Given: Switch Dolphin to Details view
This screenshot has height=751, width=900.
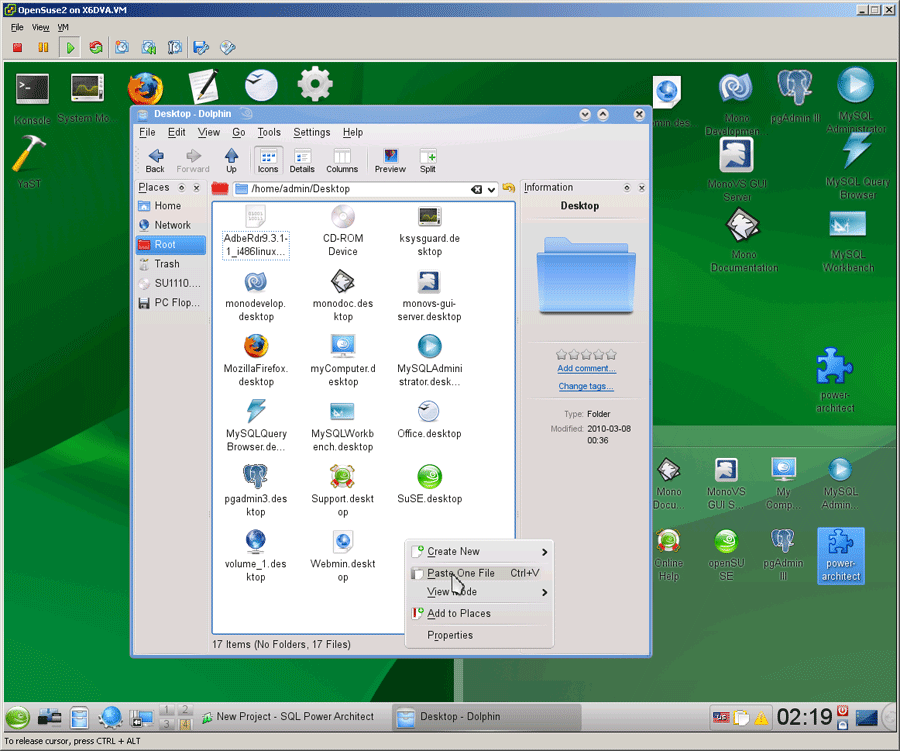Looking at the screenshot, I should click(x=302, y=160).
